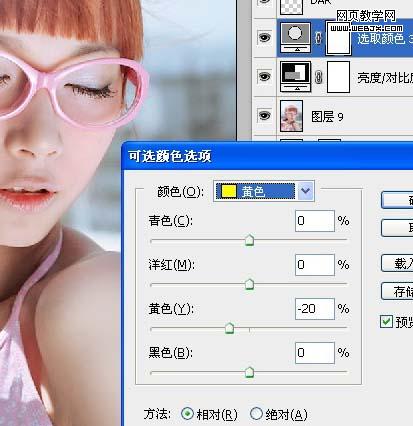Select the 相对(R) method radio button
This screenshot has width=413, height=426.
[187, 414]
